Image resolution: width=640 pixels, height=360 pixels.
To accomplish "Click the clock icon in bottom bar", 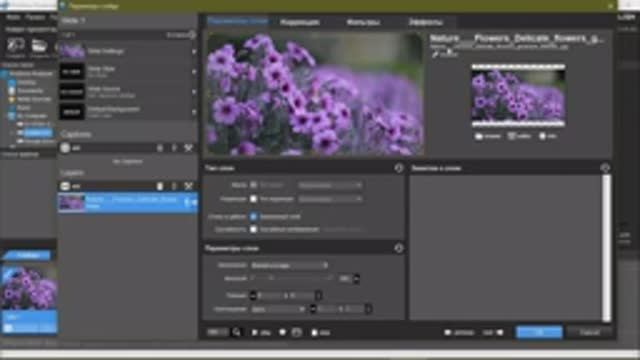I will click(x=297, y=333).
